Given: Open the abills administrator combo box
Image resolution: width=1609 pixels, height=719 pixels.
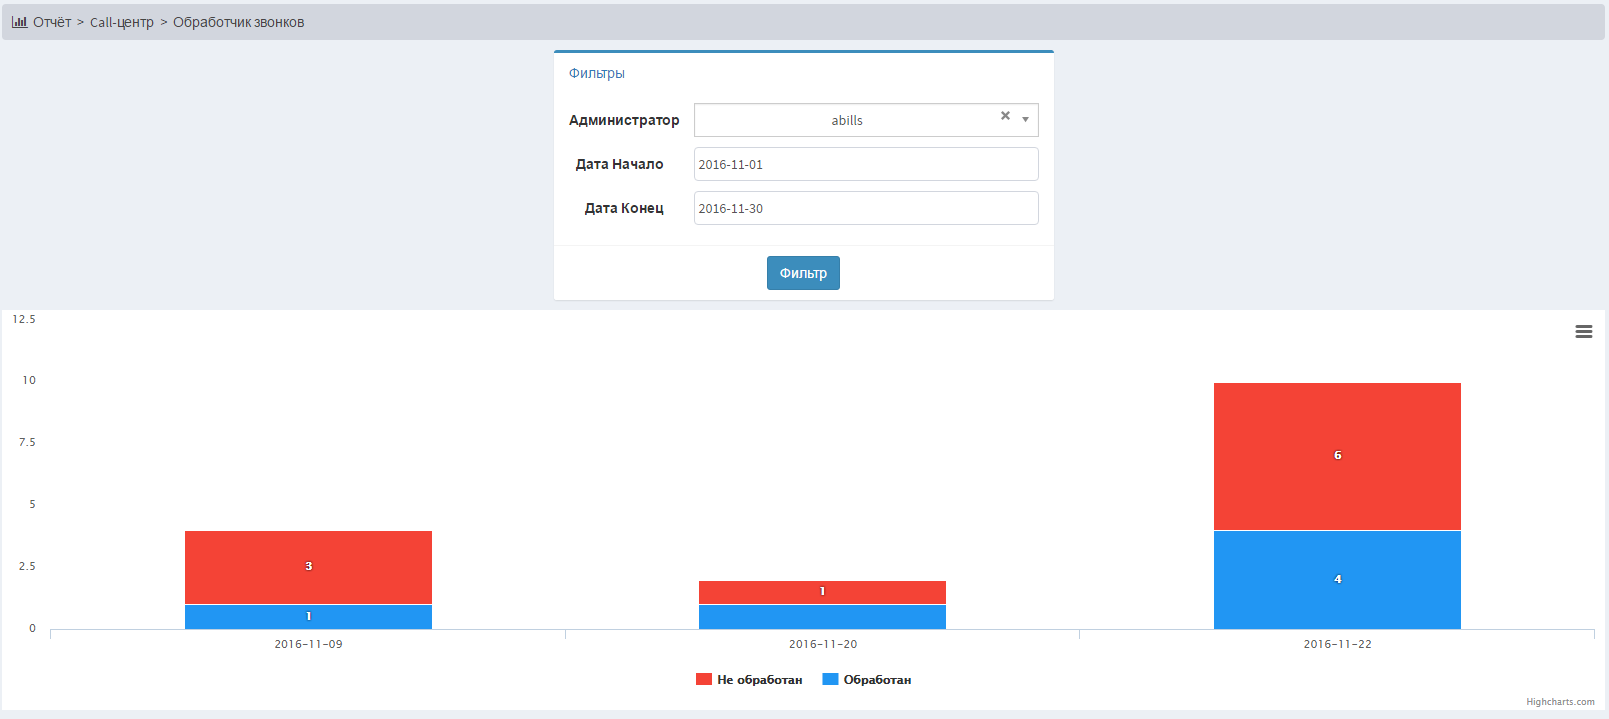Looking at the screenshot, I should pyautogui.click(x=846, y=120).
